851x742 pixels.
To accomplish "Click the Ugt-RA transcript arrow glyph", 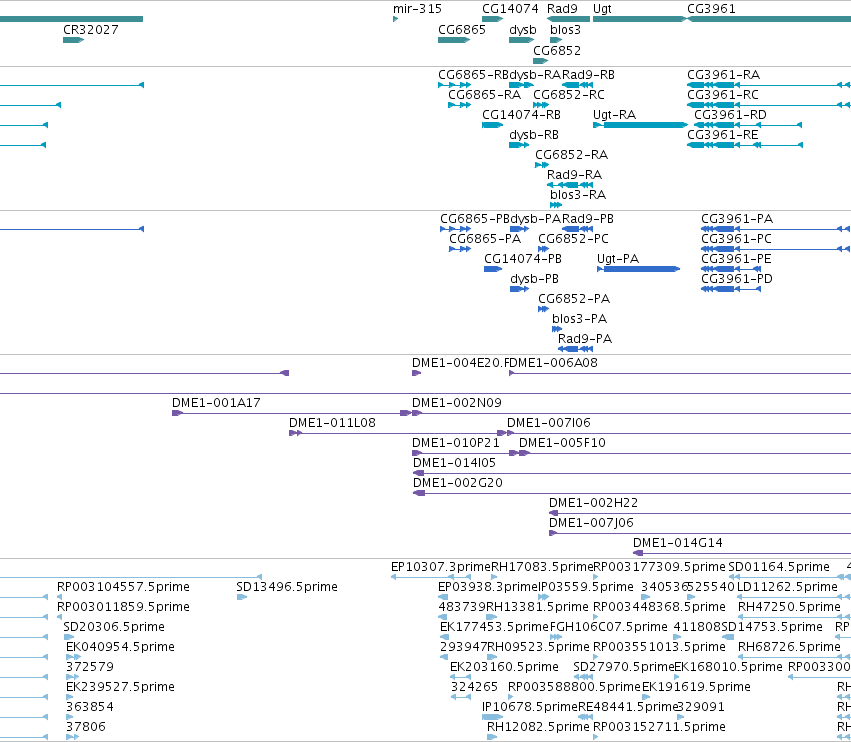I will tap(640, 125).
